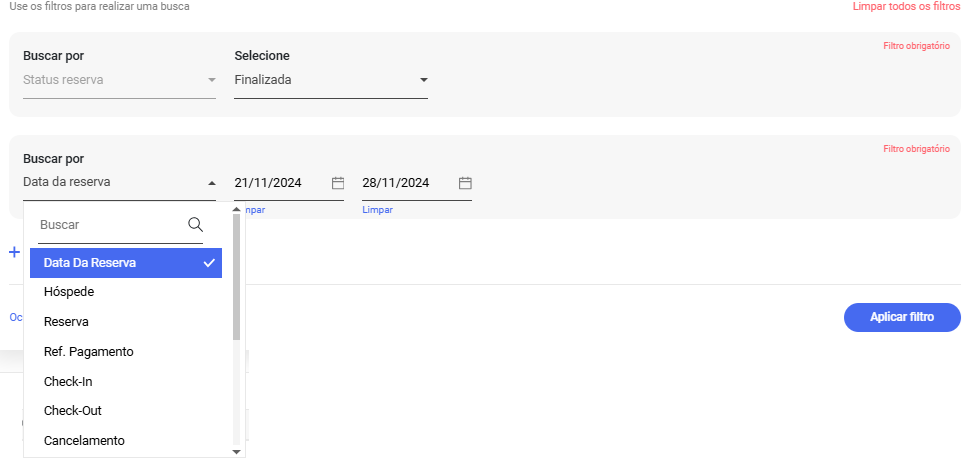Click Limpar under the end date

tap(377, 210)
